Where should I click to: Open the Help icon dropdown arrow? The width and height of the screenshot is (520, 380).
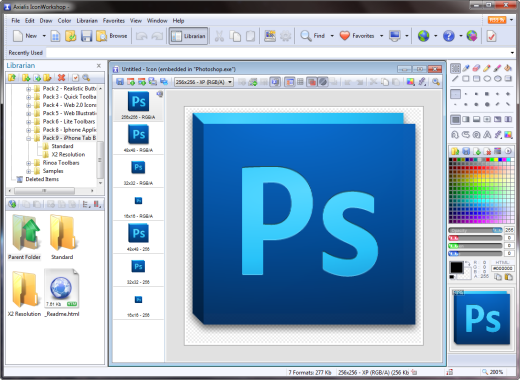point(461,36)
